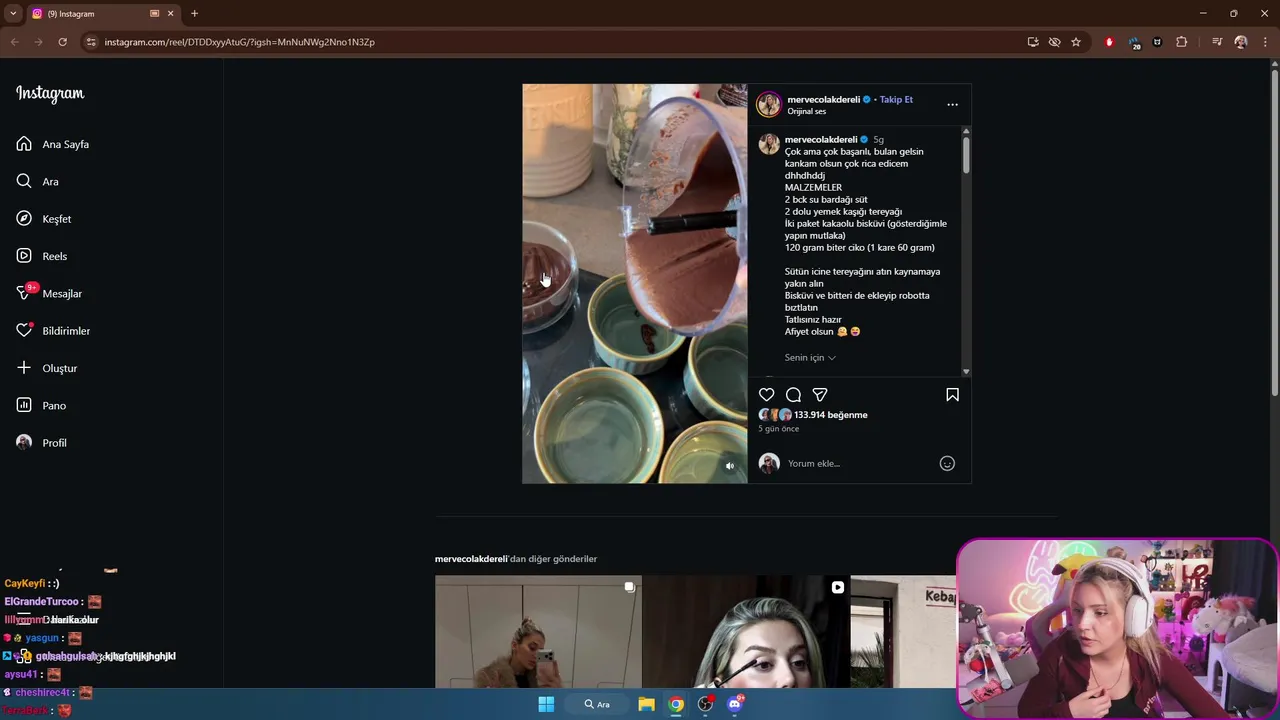The width and height of the screenshot is (1280, 720).
Task: Save the reel with bookmark icon
Action: (952, 395)
